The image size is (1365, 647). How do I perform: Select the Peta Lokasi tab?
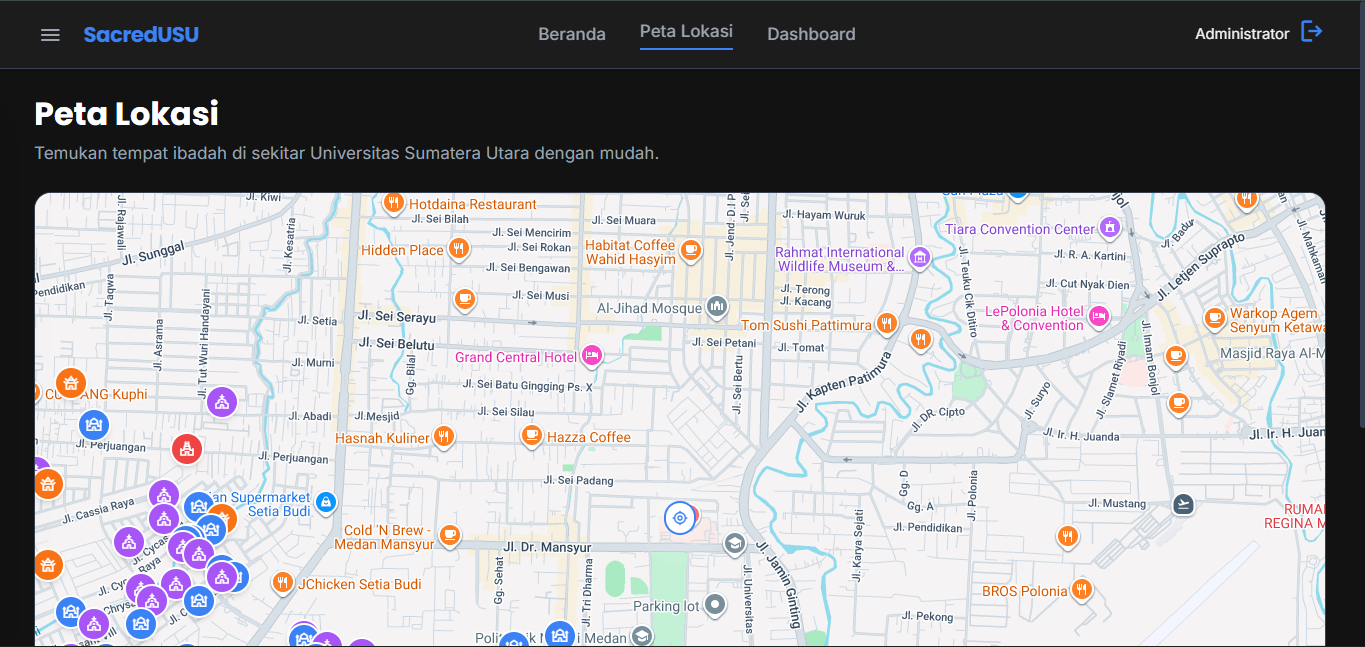tap(686, 32)
